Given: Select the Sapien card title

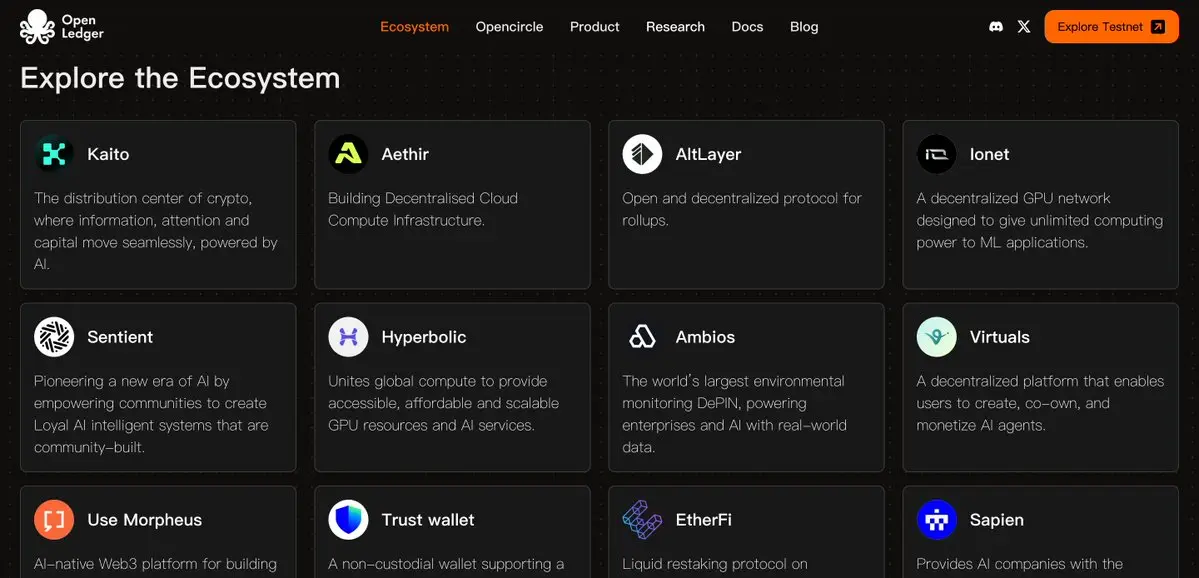Looking at the screenshot, I should [996, 520].
